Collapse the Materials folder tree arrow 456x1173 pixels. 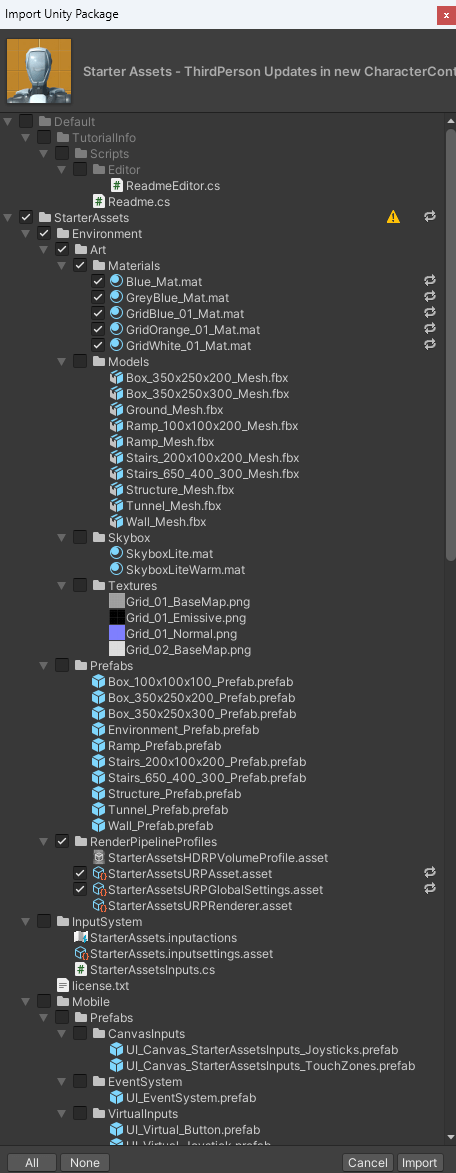(x=62, y=266)
